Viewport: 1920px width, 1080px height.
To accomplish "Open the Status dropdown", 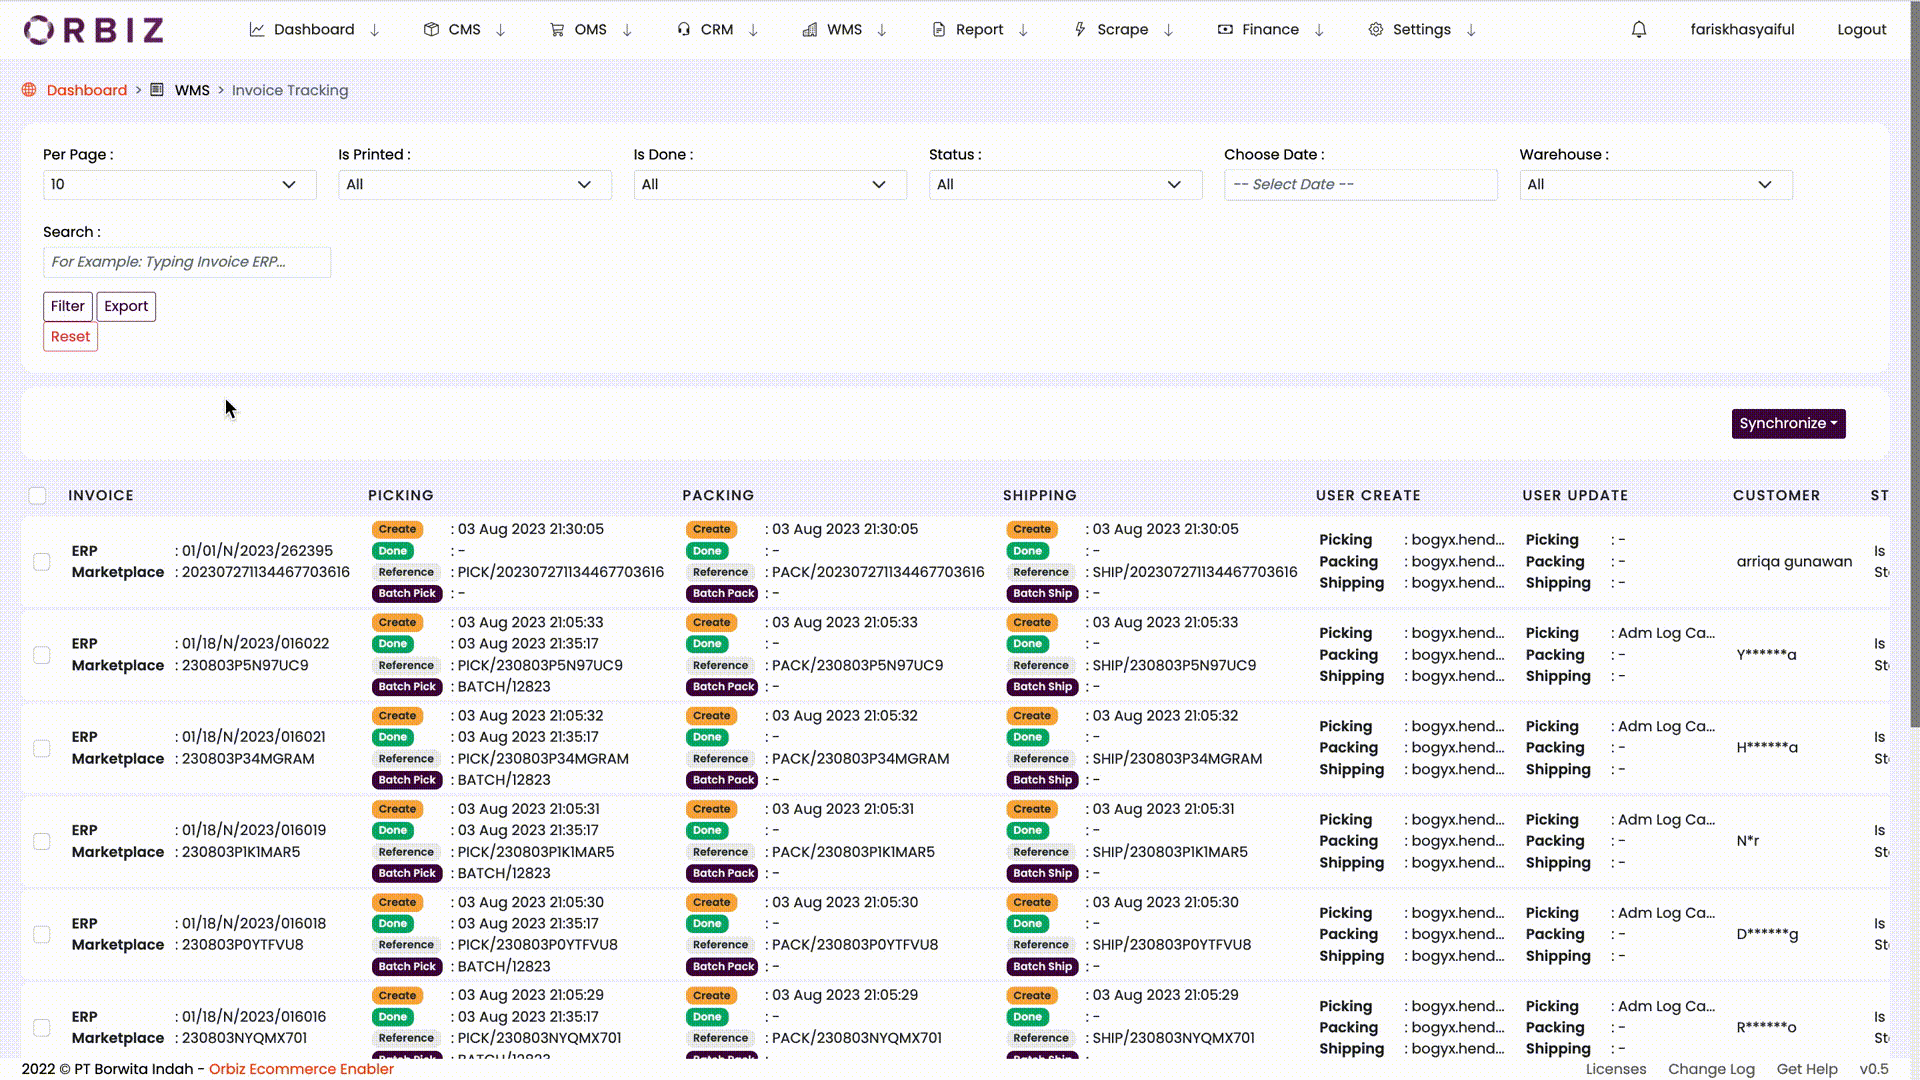I will click(1065, 185).
